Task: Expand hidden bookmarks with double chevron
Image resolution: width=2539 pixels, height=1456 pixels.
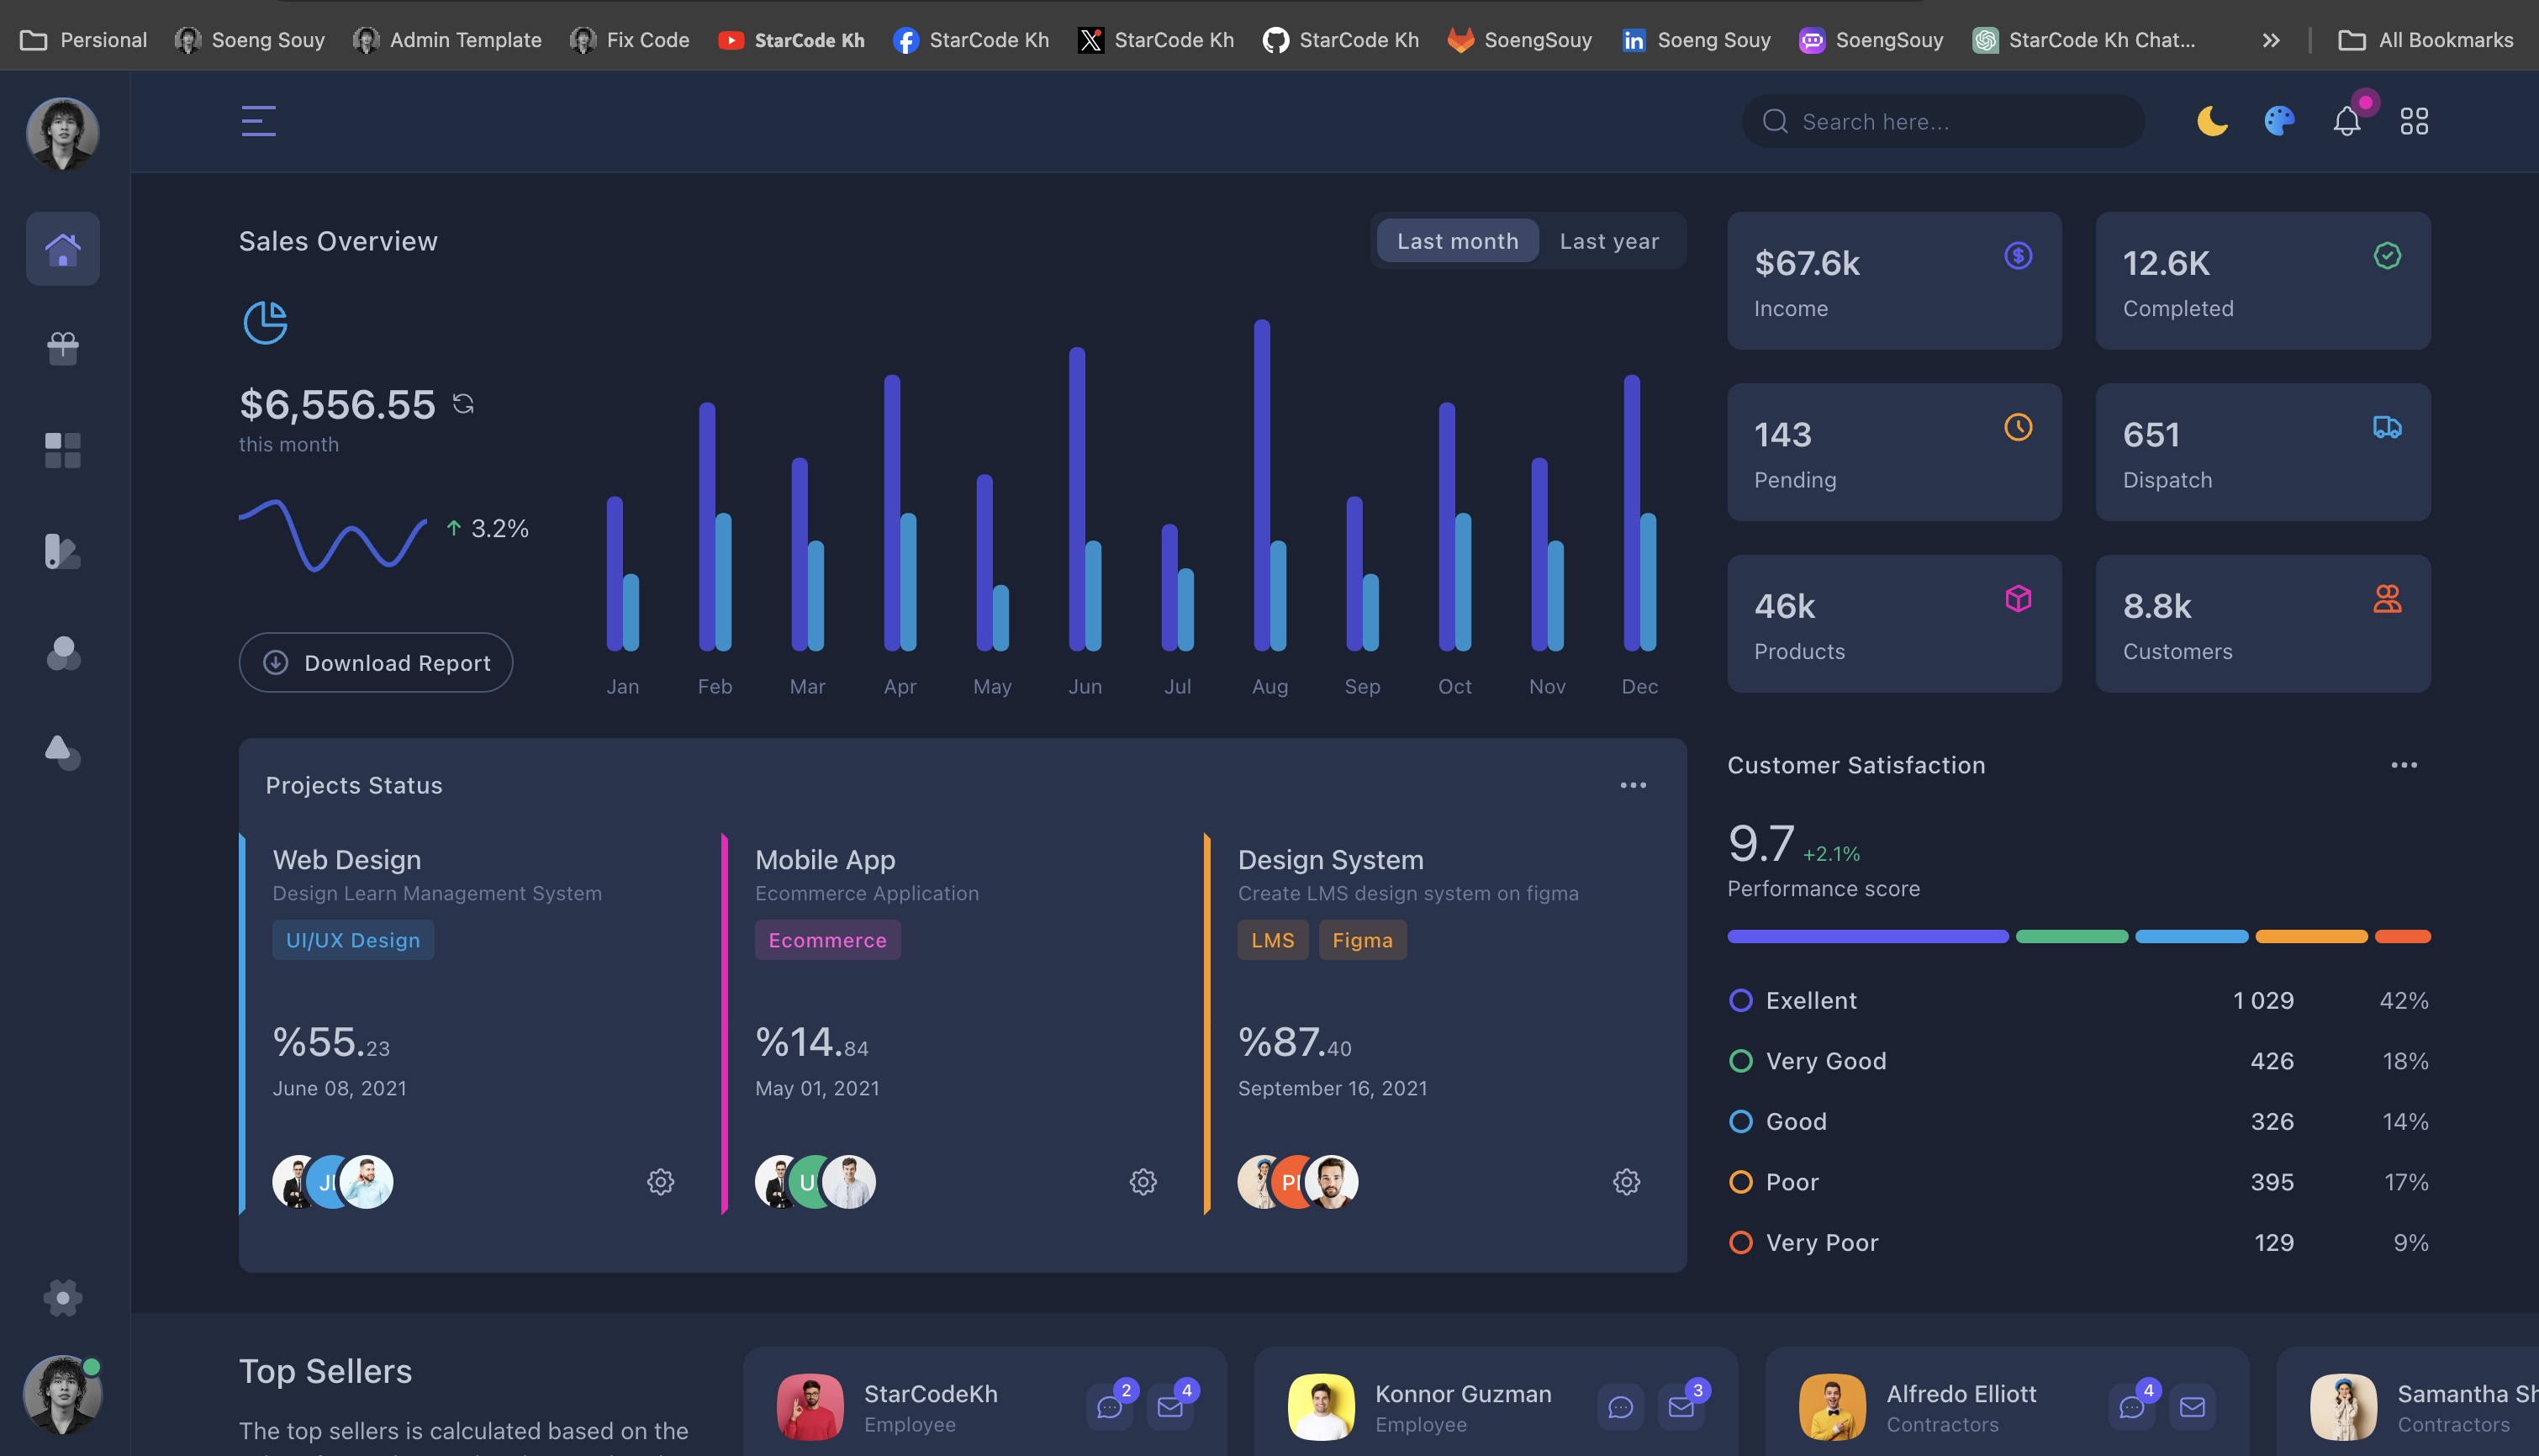Action: 2271,40
